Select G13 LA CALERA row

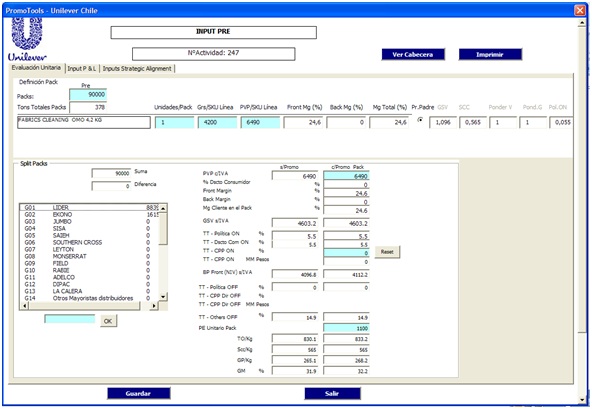(x=89, y=291)
